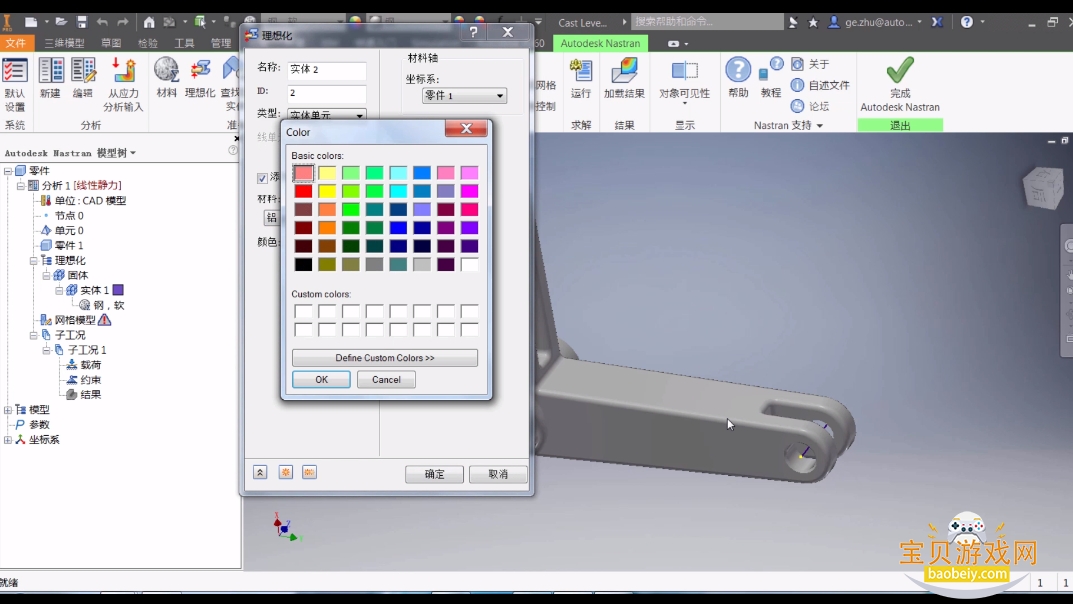The image size is (1073, 604).
Task: Click the search help and commands box
Action: (706, 22)
